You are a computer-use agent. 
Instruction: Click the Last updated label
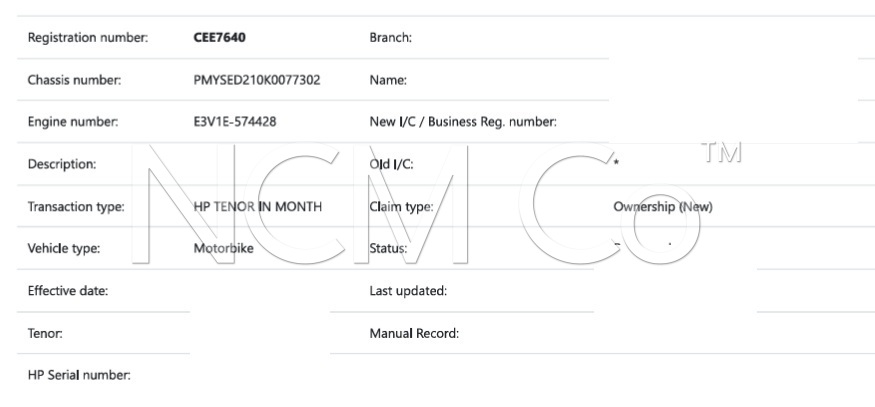click(x=408, y=291)
